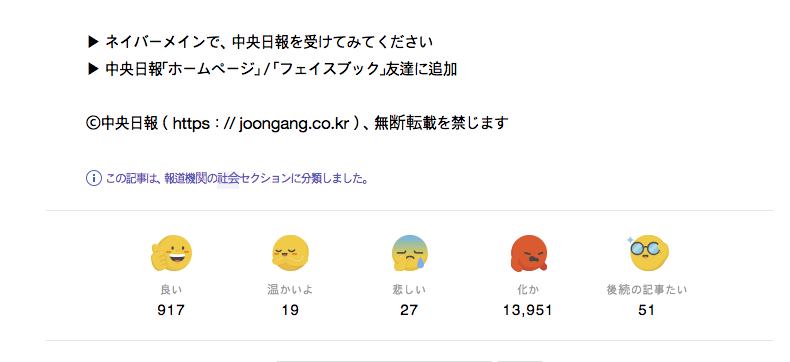Select the 悲しい crying face emoji
This screenshot has width=790, height=362.
point(409,254)
